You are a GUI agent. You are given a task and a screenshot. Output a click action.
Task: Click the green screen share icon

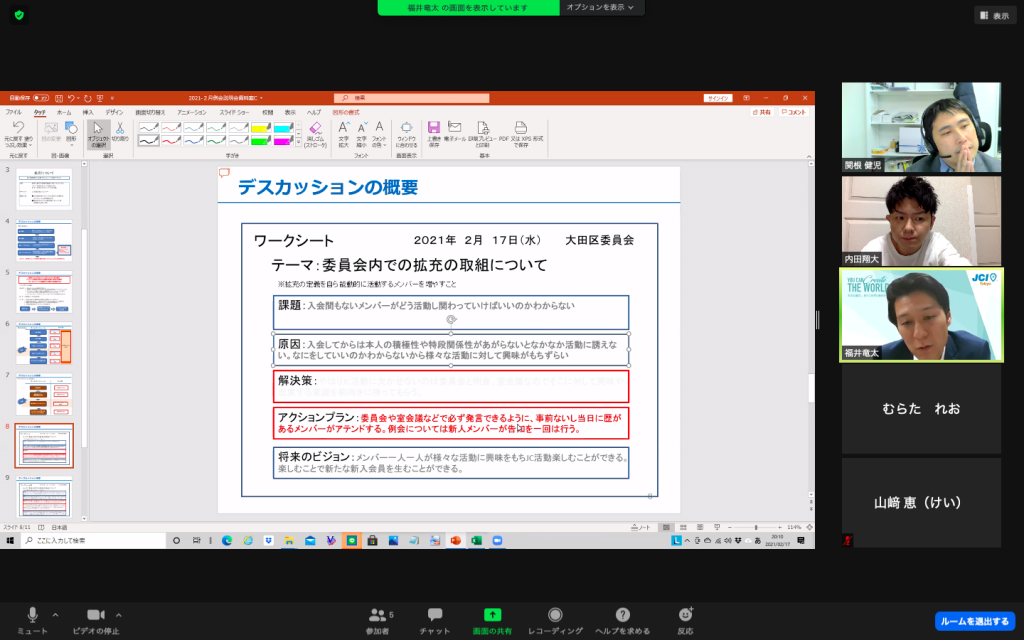pyautogui.click(x=492, y=615)
